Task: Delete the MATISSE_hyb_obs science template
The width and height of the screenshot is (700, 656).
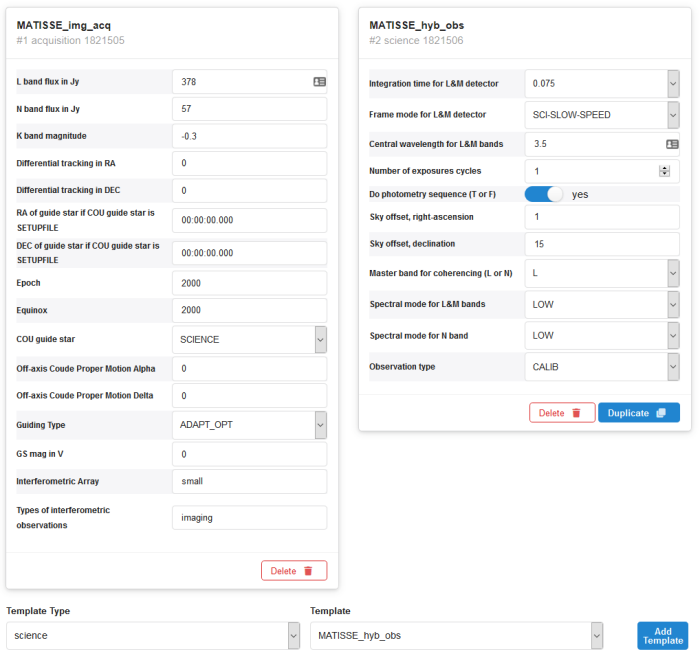Action: tap(562, 413)
